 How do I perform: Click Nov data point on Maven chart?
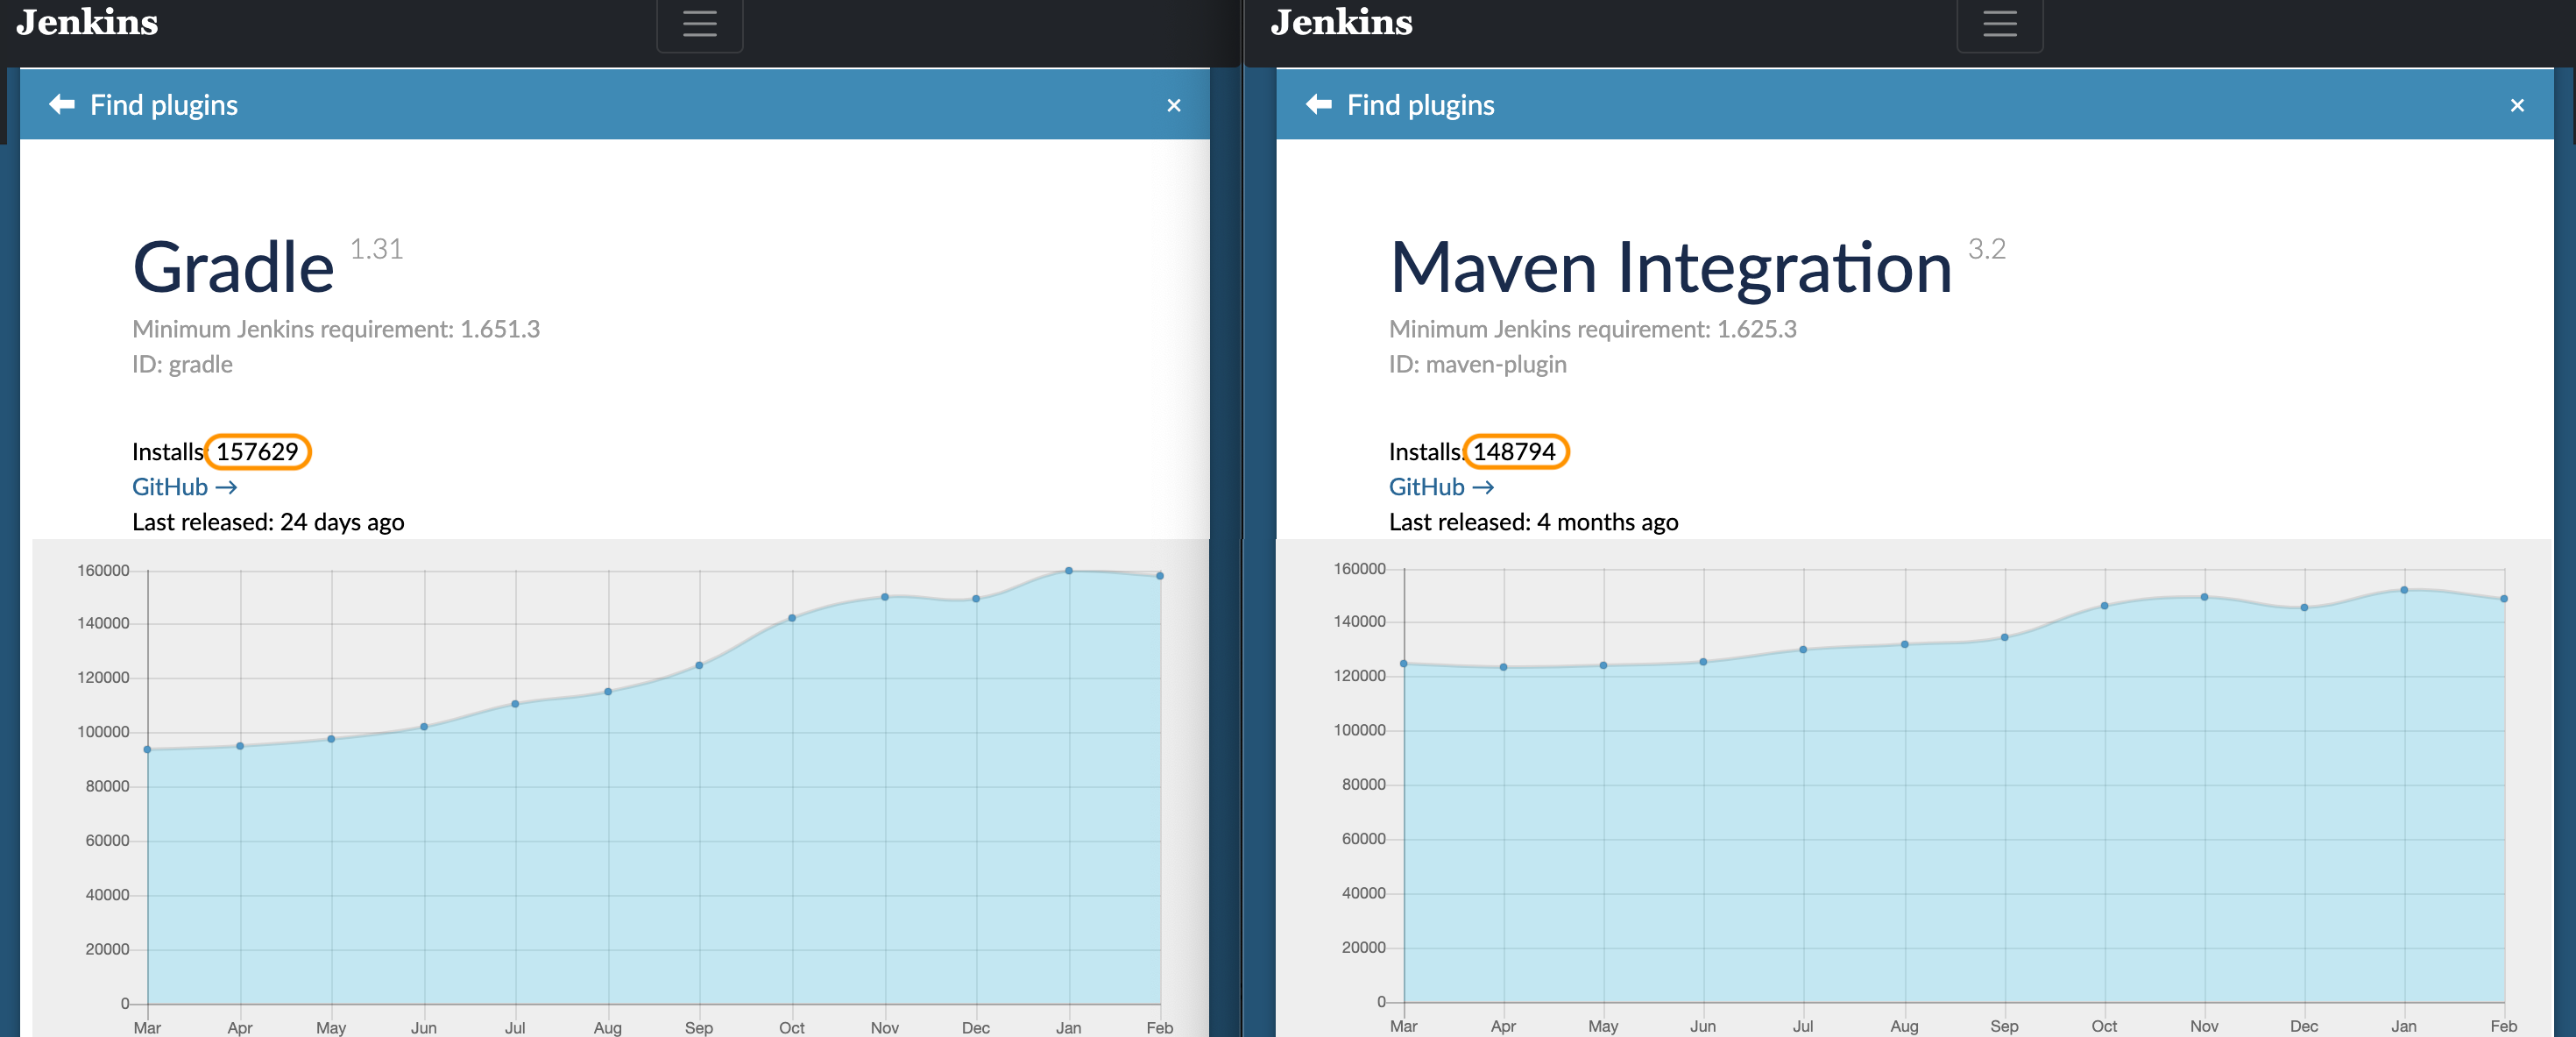2204,597
